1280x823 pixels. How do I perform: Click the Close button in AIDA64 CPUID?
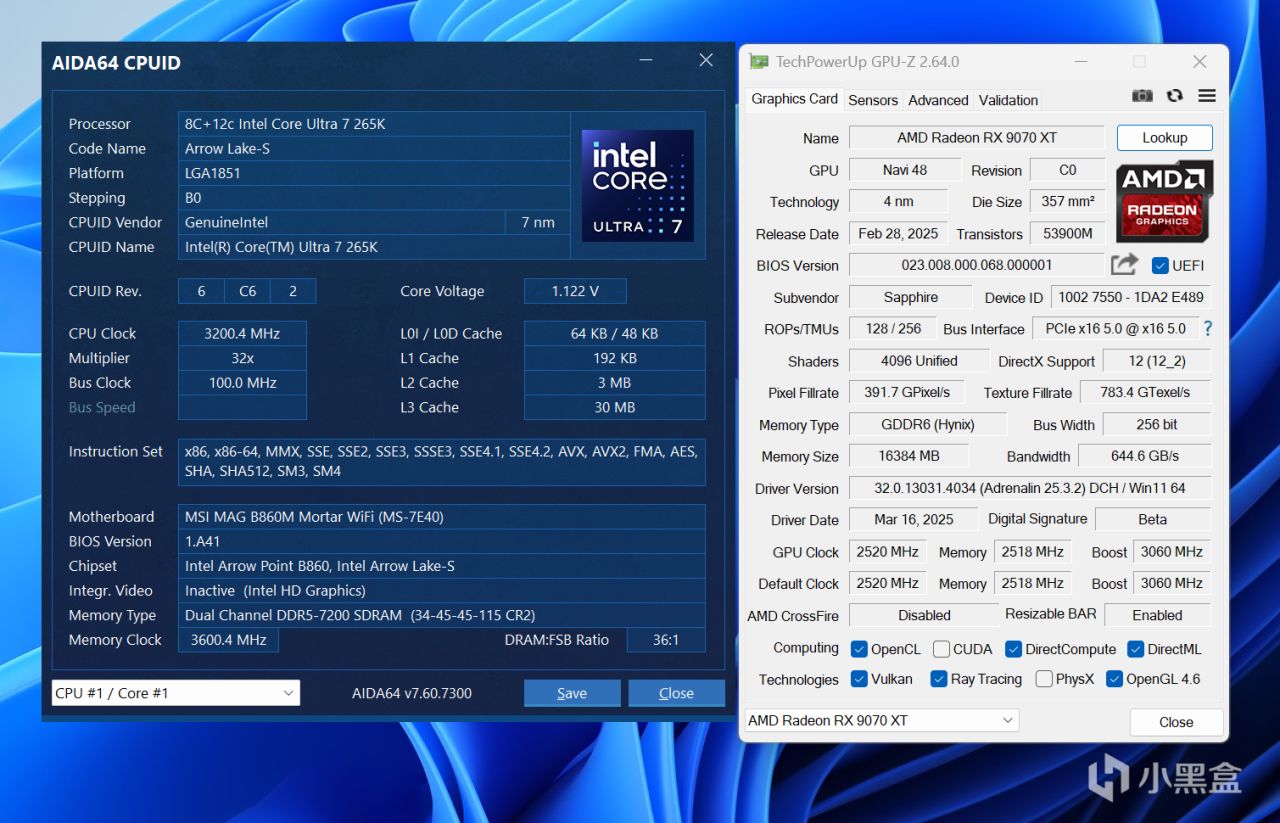click(676, 693)
